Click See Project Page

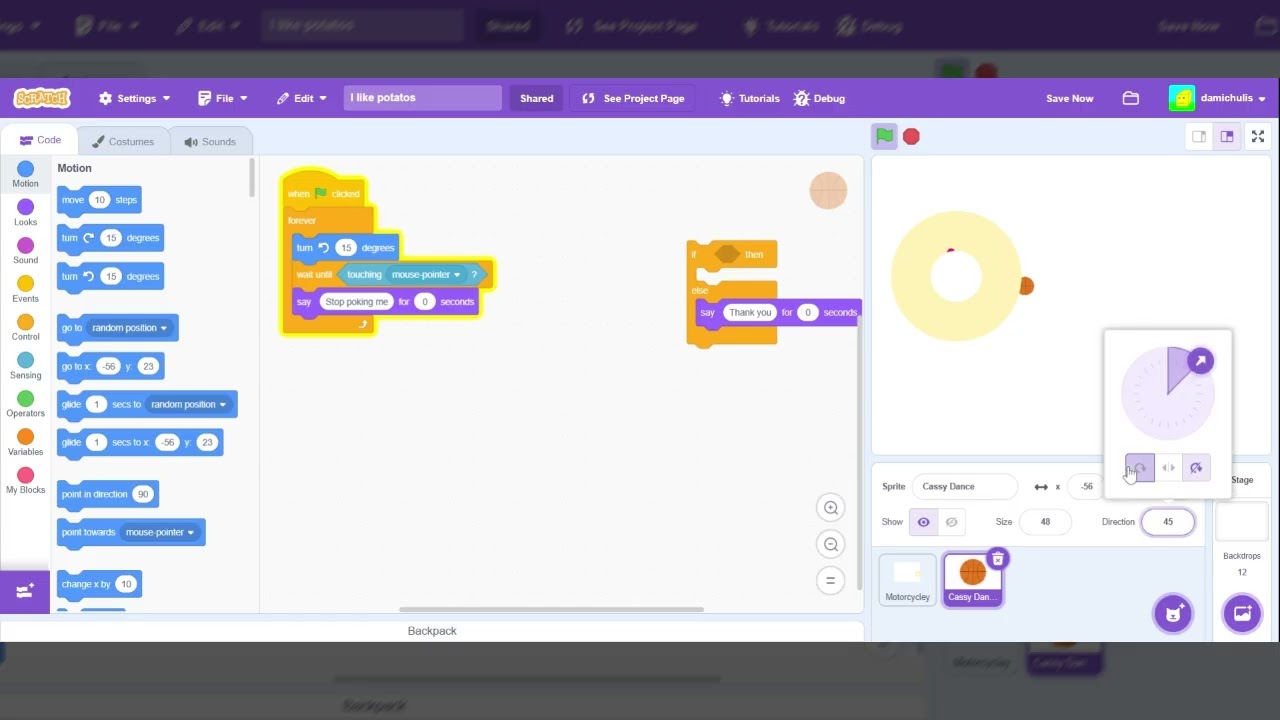pyautogui.click(x=634, y=98)
